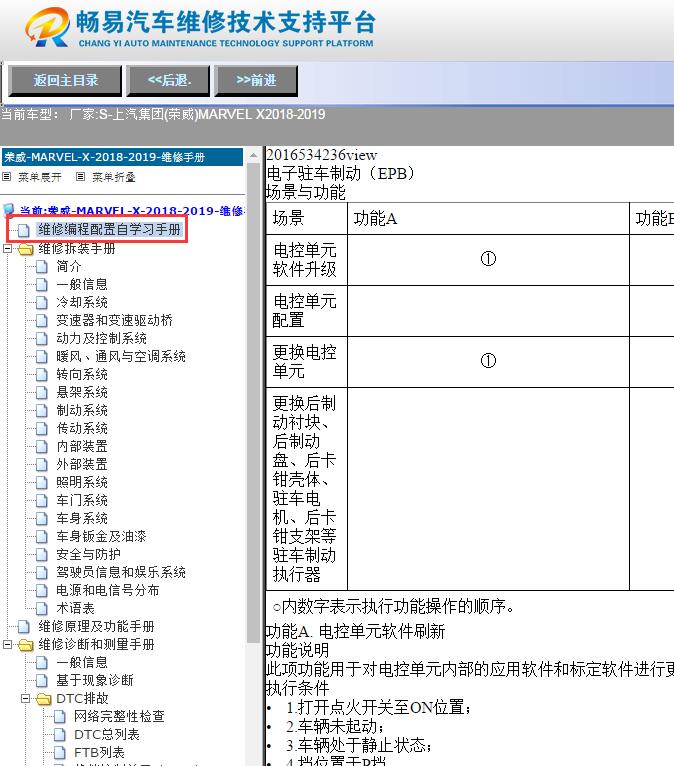This screenshot has width=674, height=766.
Task: Open the FTB列表 entry
Action: (x=99, y=752)
